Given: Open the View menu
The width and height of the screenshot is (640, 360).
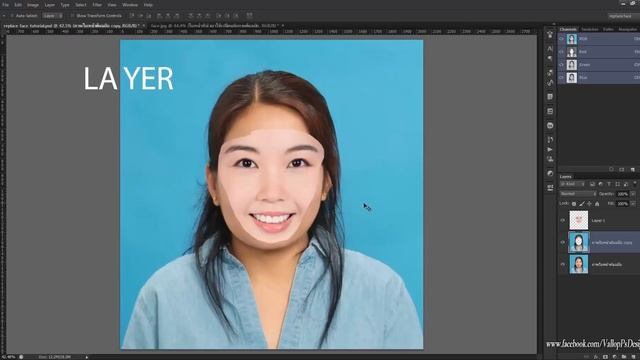Looking at the screenshot, I should pyautogui.click(x=112, y=5).
